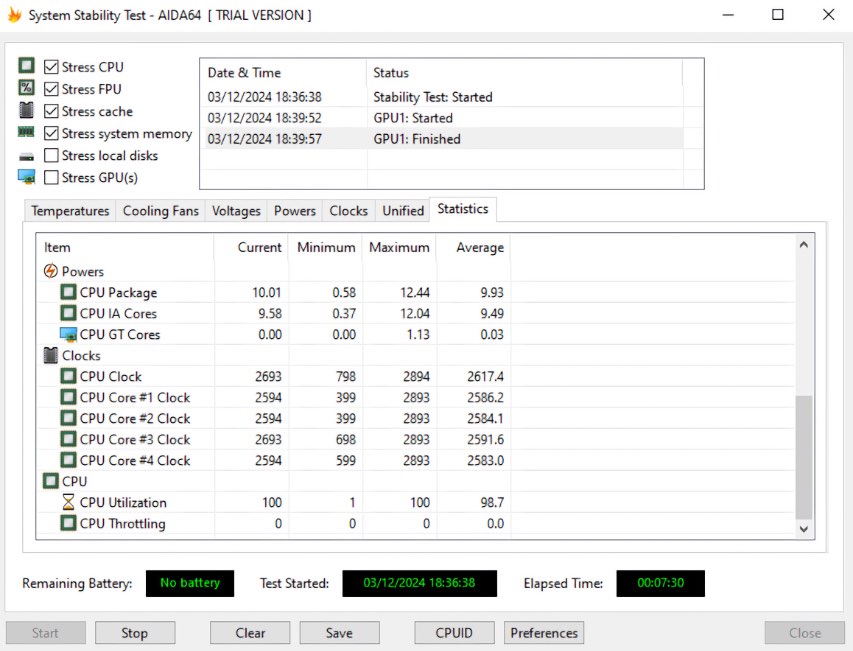
Task: Click the CPU Utilization hourglass icon
Action: point(68,502)
